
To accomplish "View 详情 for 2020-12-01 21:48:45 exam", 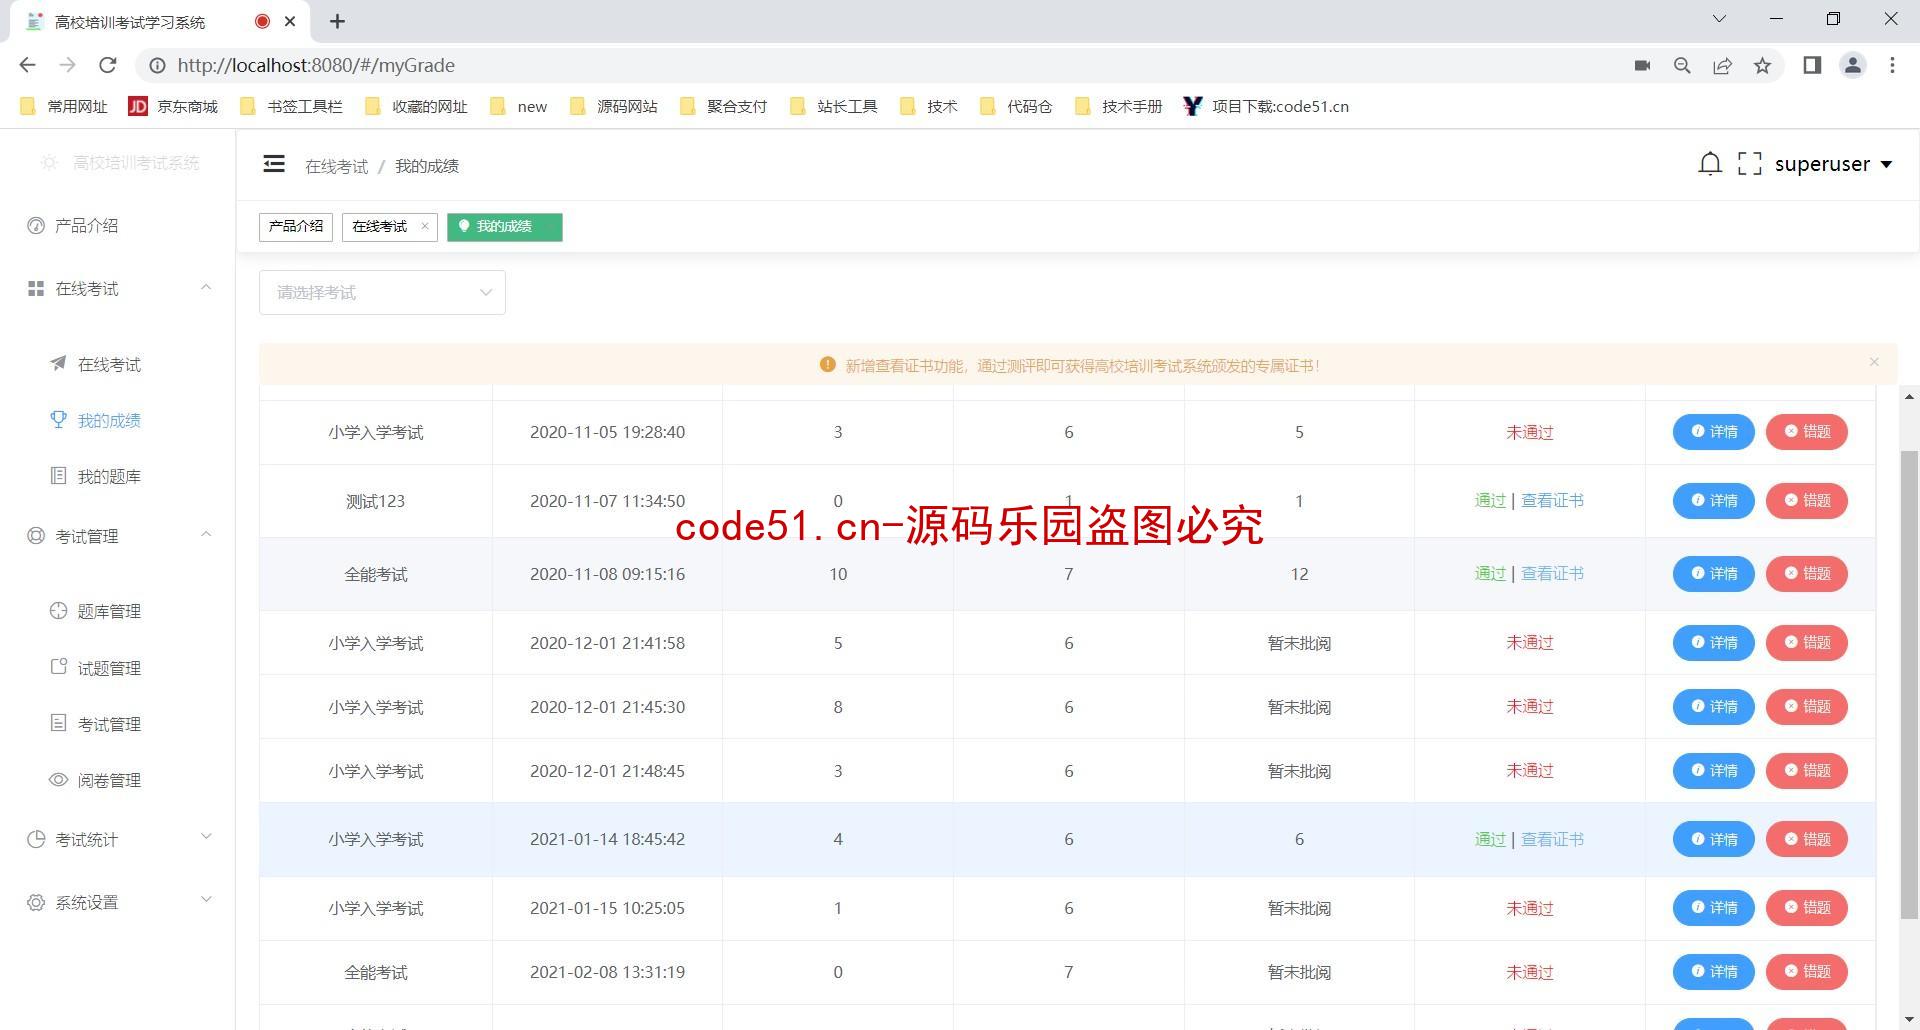I will pyautogui.click(x=1714, y=771).
